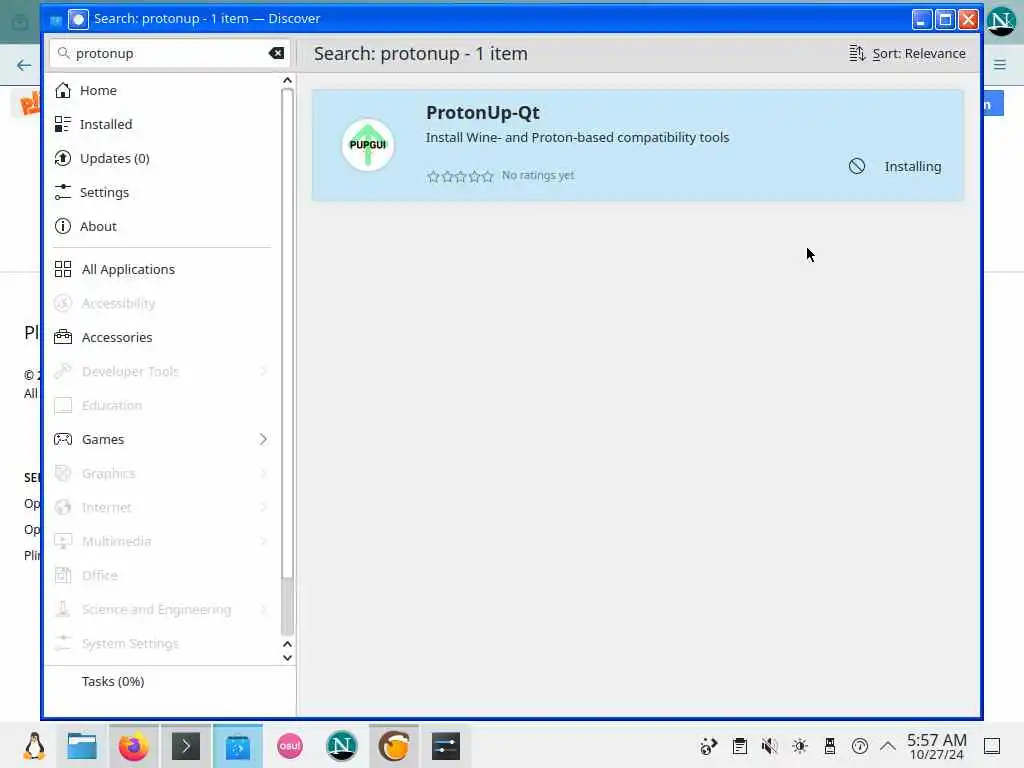Viewport: 1024px width, 768px height.
Task: Click the All Applications grid icon
Action: 63,269
